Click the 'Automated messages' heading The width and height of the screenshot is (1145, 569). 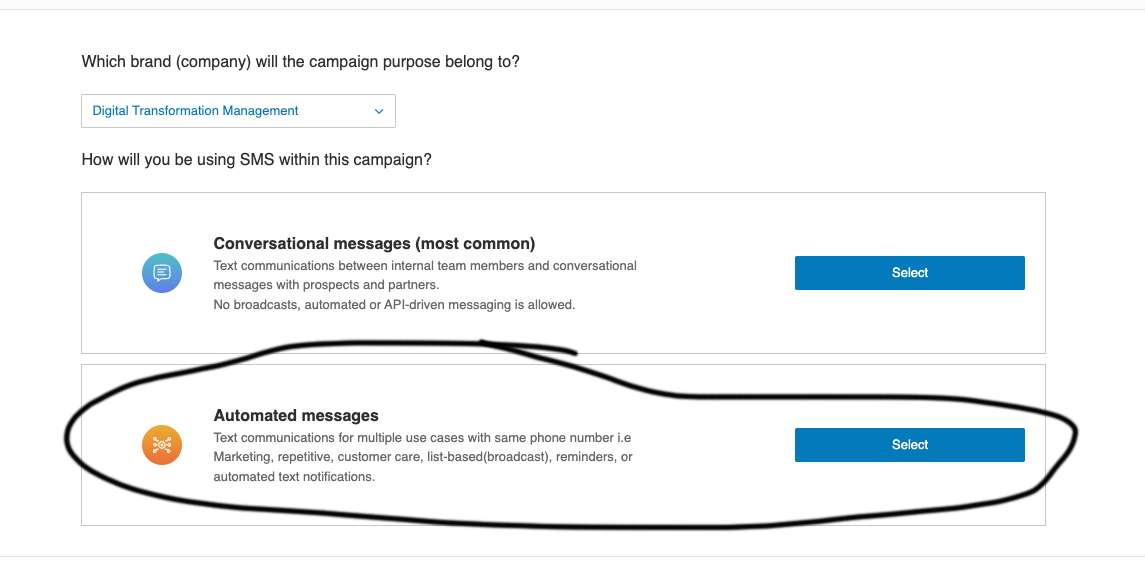(296, 416)
